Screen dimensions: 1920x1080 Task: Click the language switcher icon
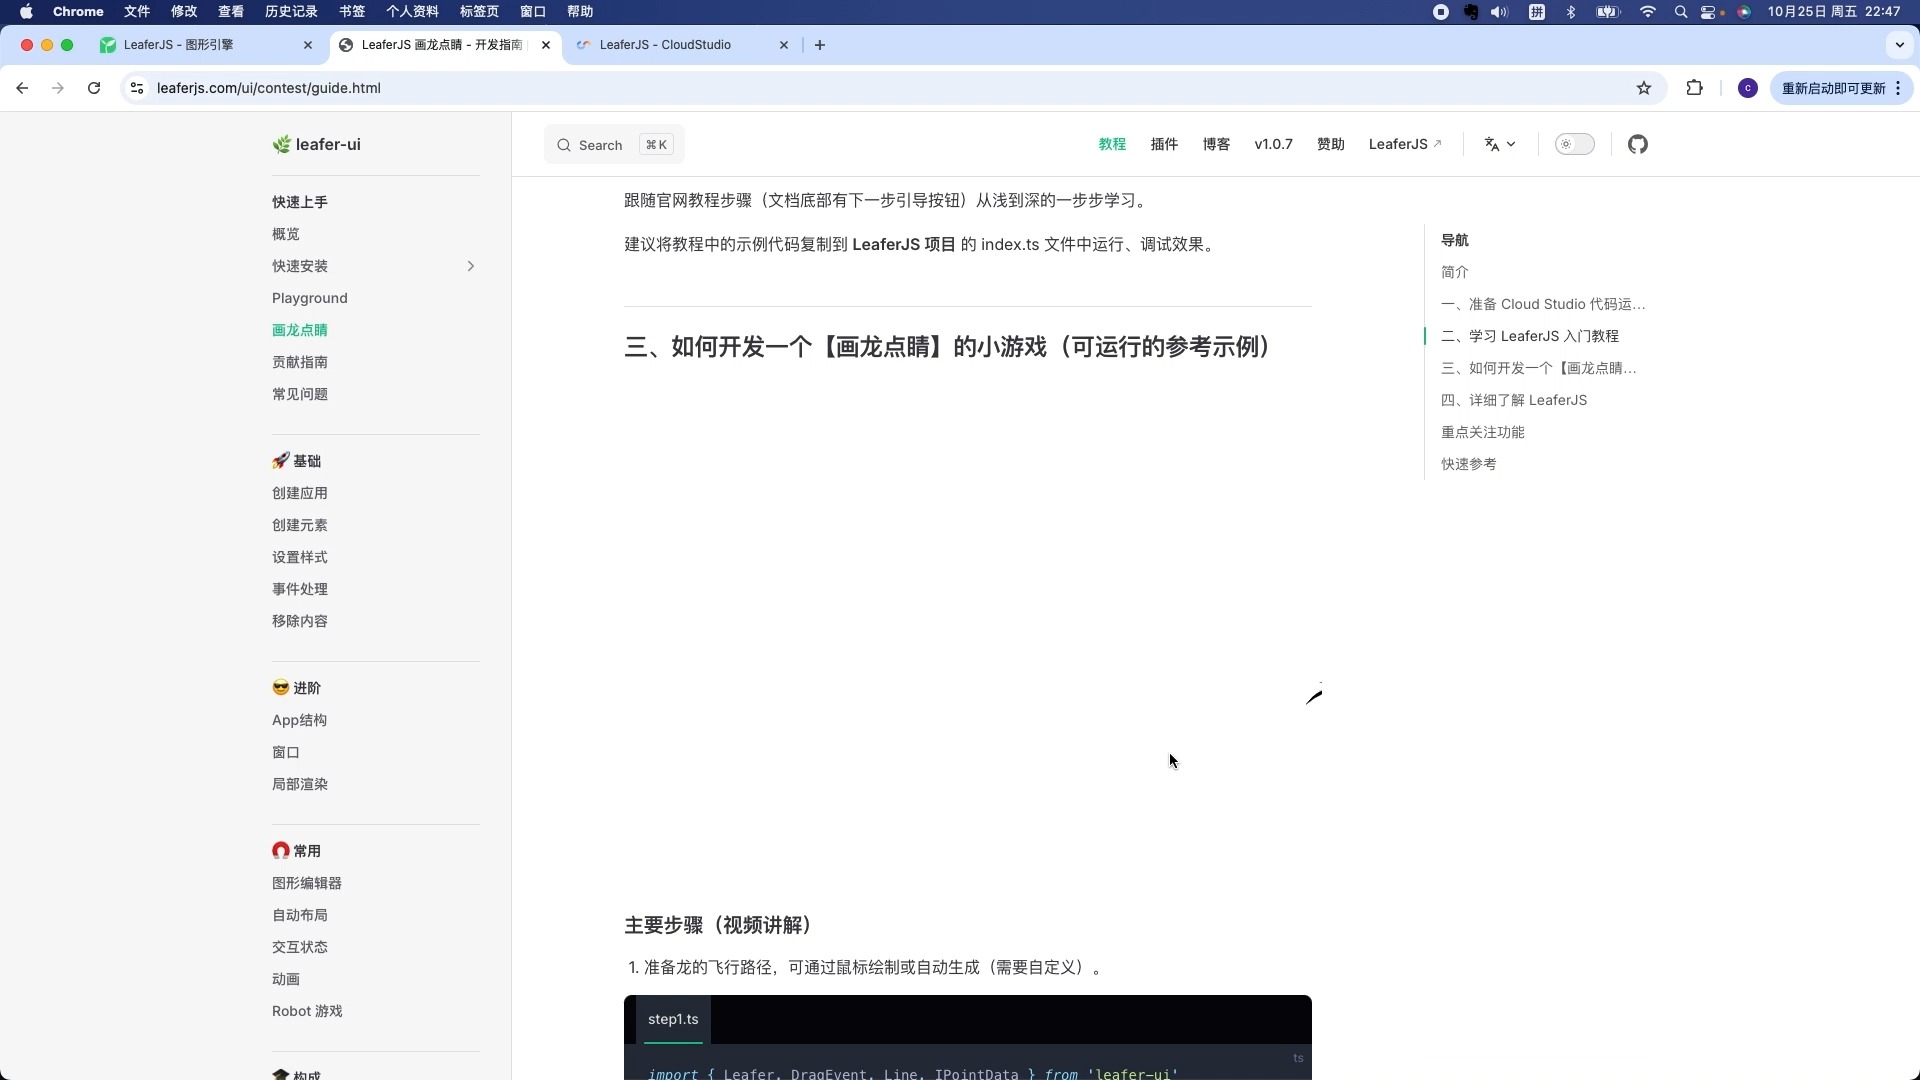click(x=1499, y=144)
